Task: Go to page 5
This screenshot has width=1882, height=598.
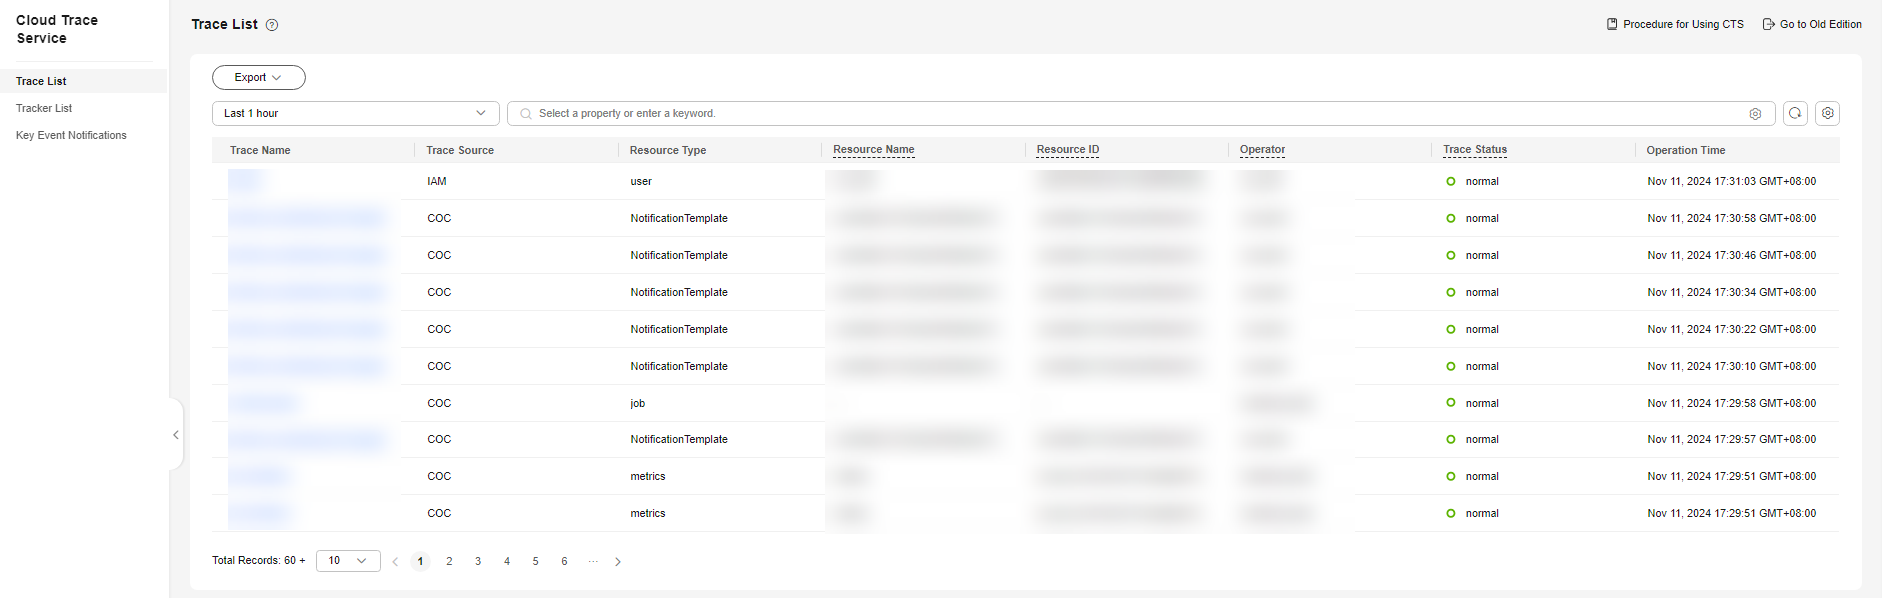Action: click(x=536, y=561)
